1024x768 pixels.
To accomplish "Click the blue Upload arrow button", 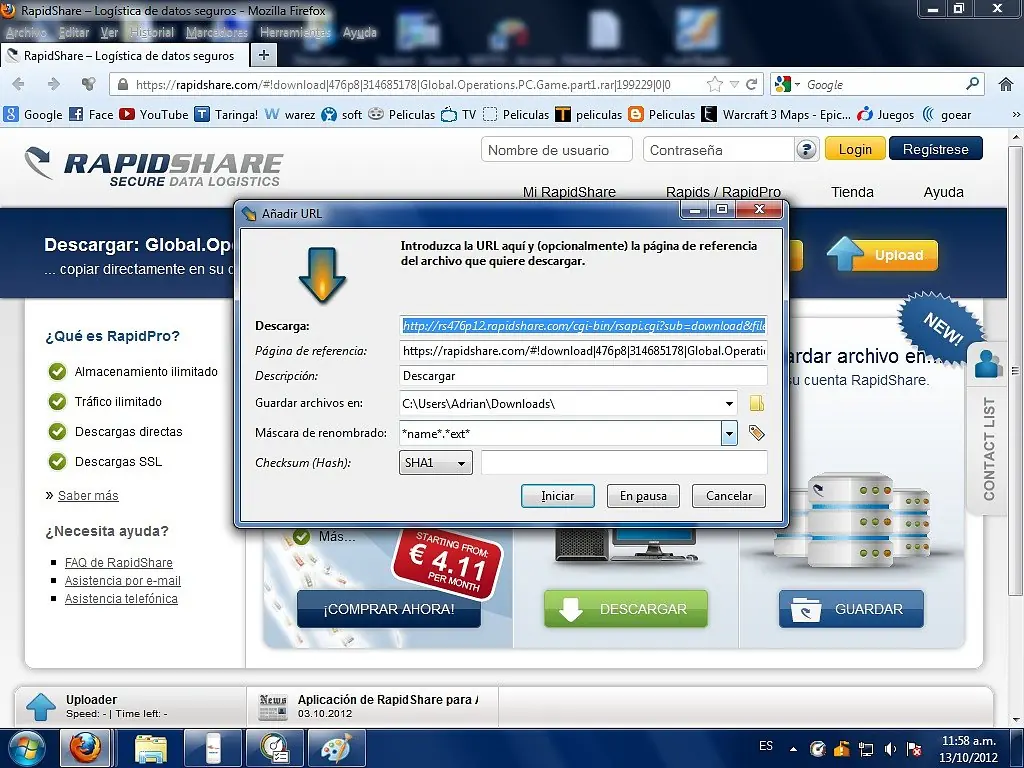I will click(x=882, y=255).
